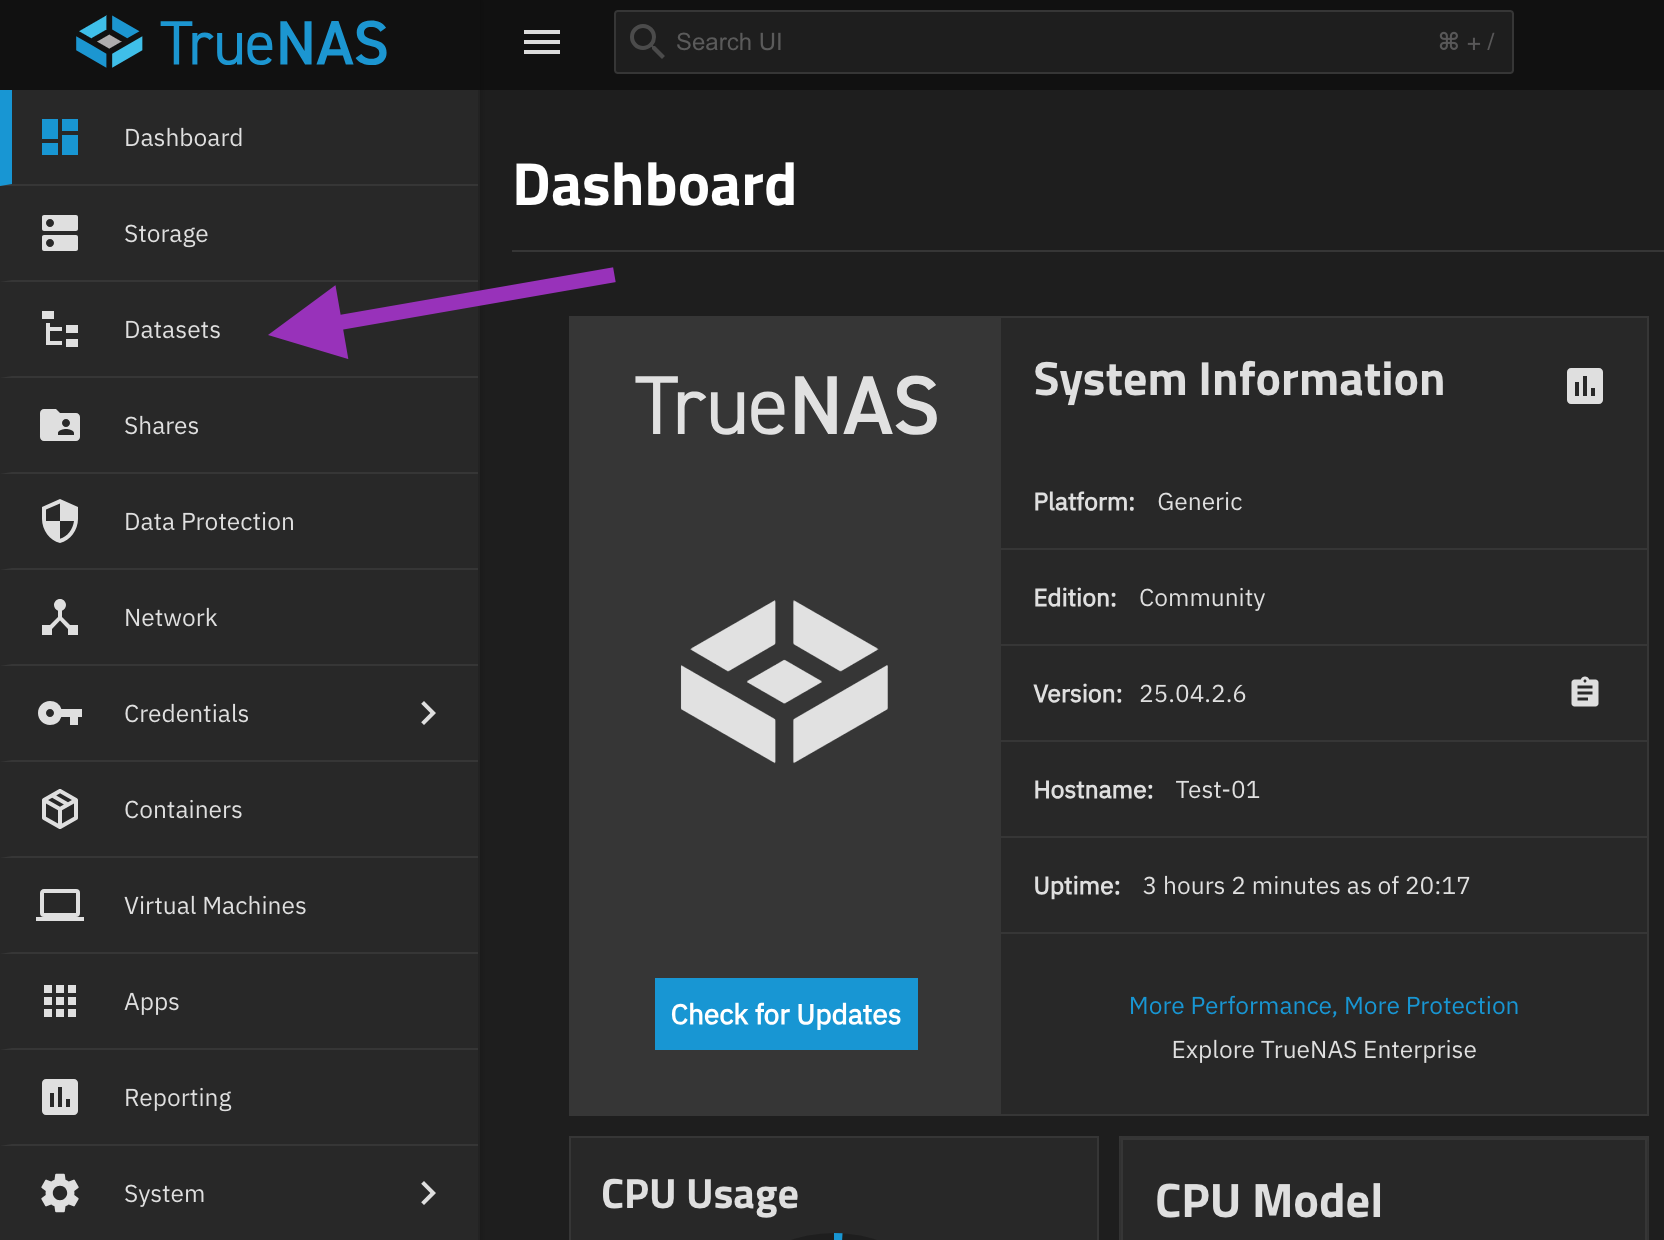The width and height of the screenshot is (1664, 1240).
Task: Open the More Performance, More Protection link
Action: (x=1324, y=1005)
